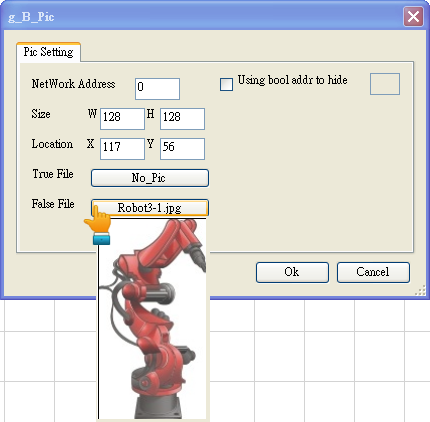Click the bool address box beside the checkbox
The width and height of the screenshot is (430, 422).
point(385,84)
